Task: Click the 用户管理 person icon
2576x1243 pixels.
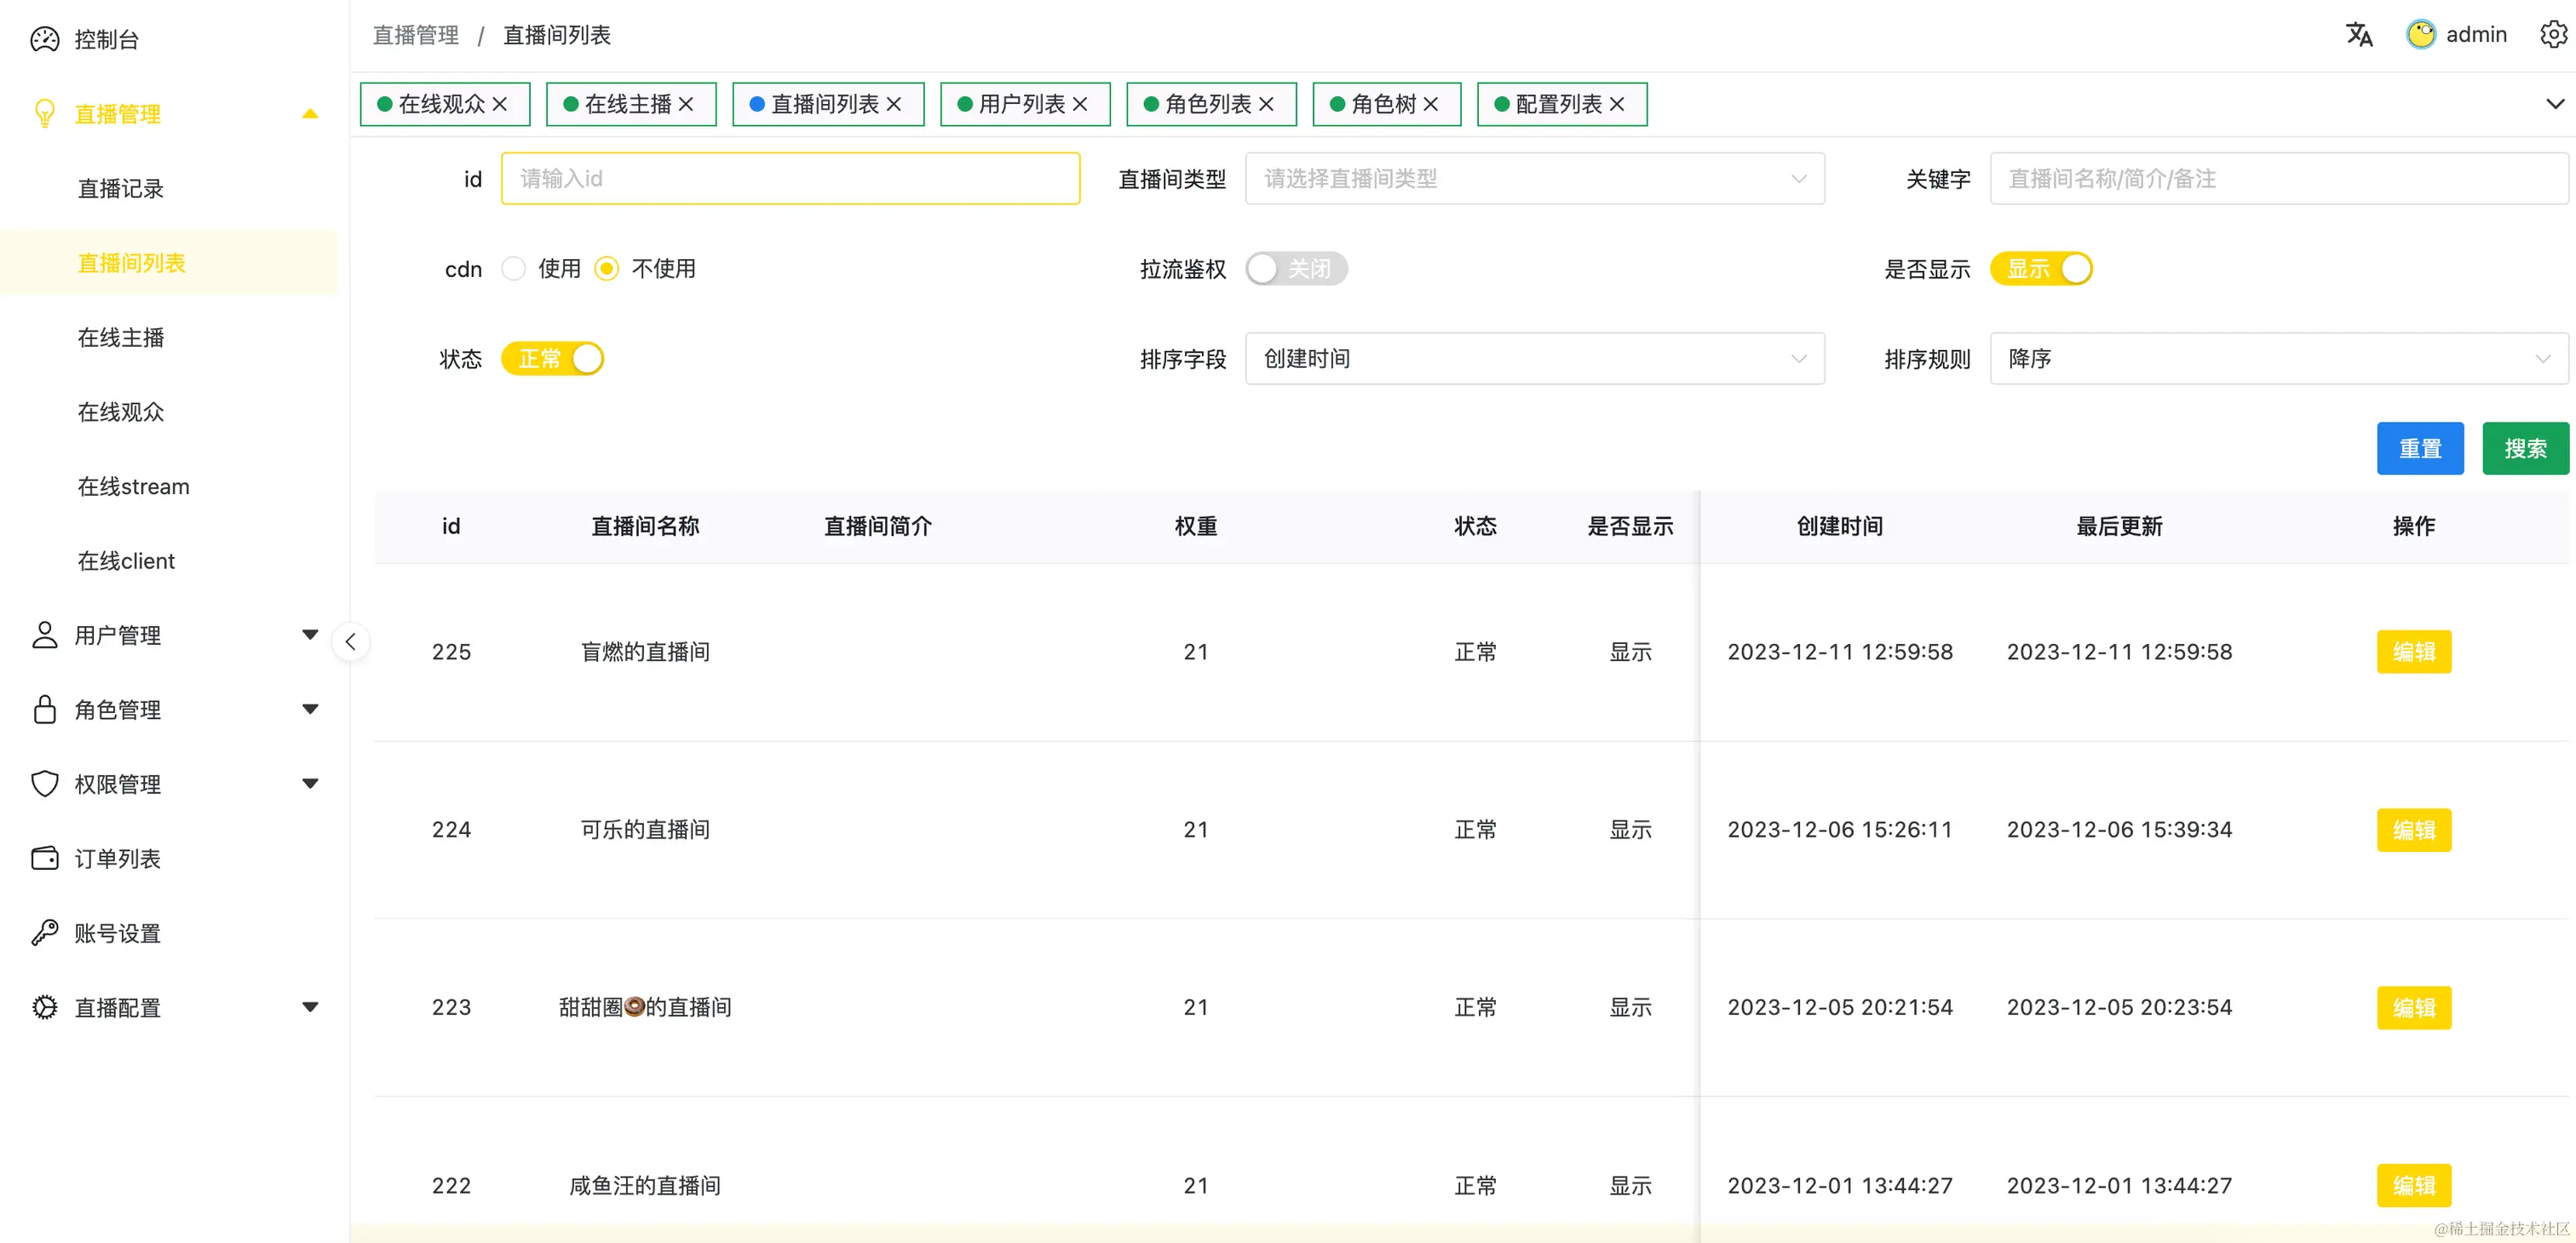Action: tap(45, 635)
